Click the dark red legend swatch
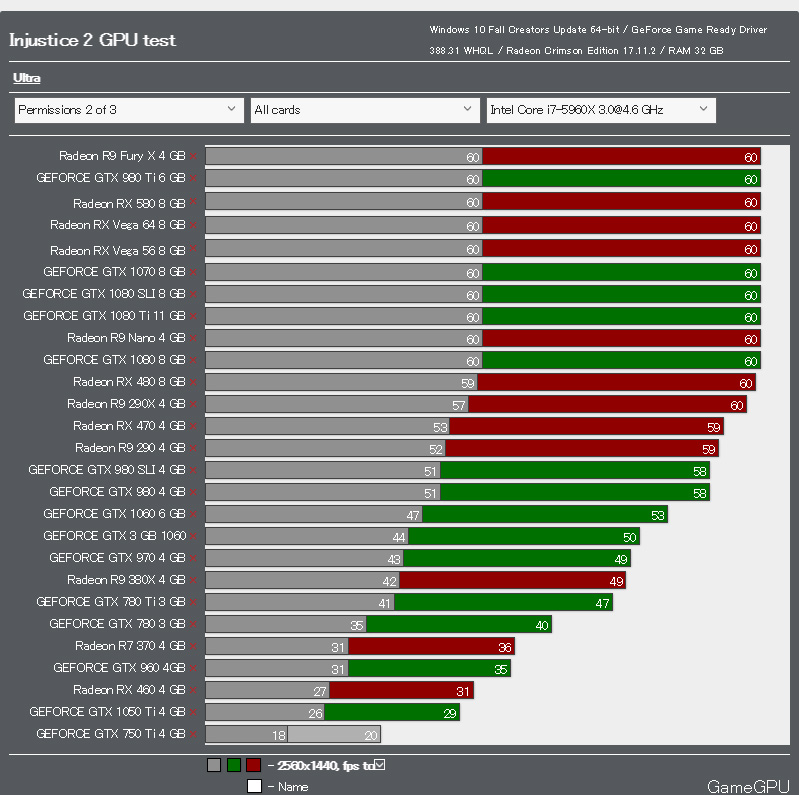Viewport: 799px width, 795px height. (x=253, y=765)
